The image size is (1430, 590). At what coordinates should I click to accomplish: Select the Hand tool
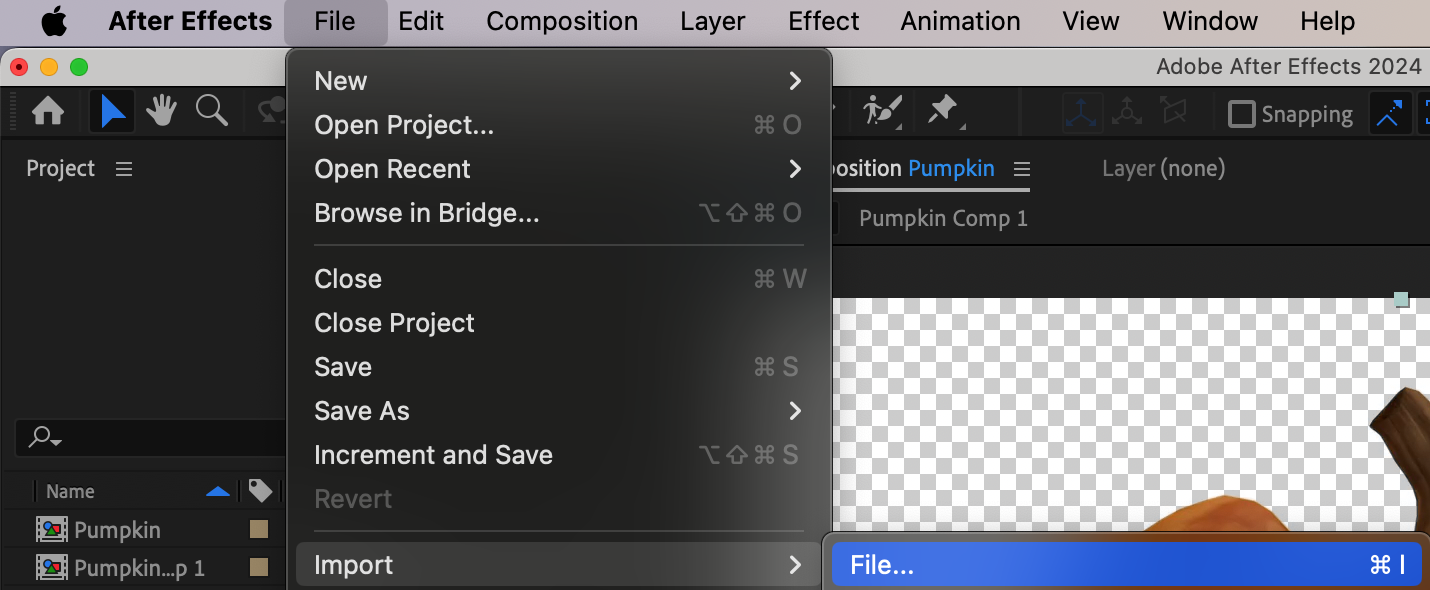click(x=162, y=112)
